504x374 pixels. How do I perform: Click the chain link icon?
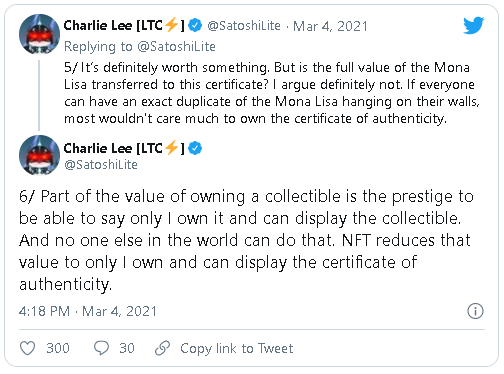point(163,348)
